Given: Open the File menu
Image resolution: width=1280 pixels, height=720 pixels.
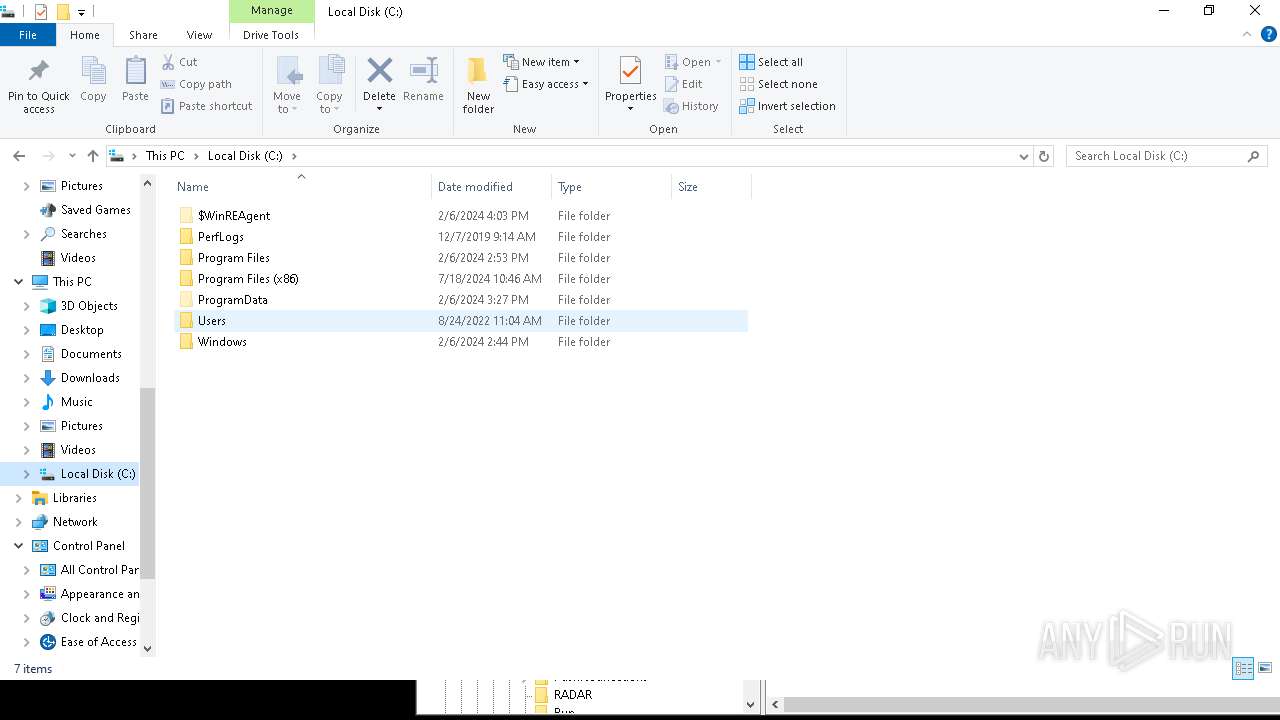Looking at the screenshot, I should click(x=28, y=35).
